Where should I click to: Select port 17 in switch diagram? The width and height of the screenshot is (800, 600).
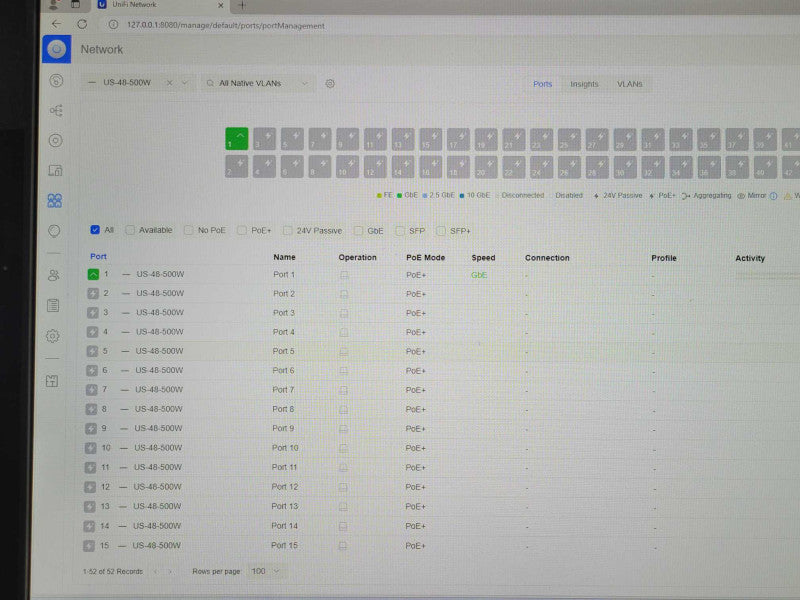(458, 139)
